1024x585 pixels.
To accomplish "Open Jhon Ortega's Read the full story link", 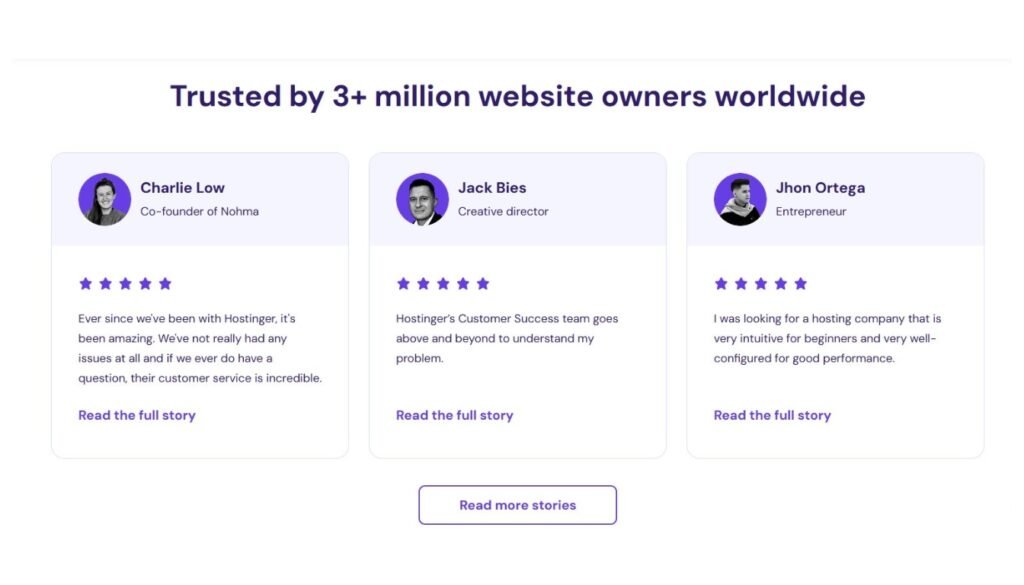I will (772, 415).
